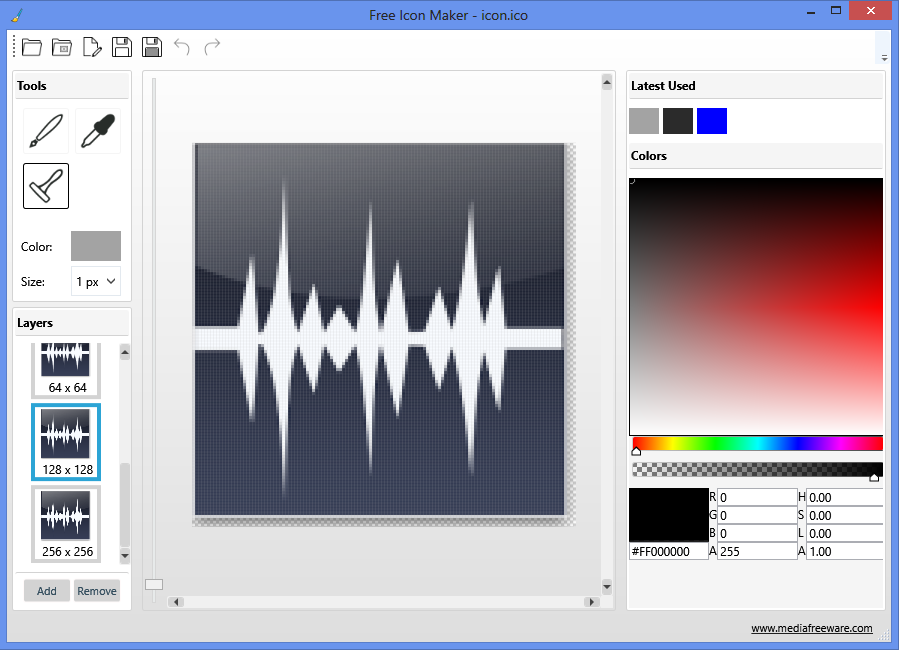The height and width of the screenshot is (650, 899).
Task: Select the Eraser tool
Action: (44, 186)
